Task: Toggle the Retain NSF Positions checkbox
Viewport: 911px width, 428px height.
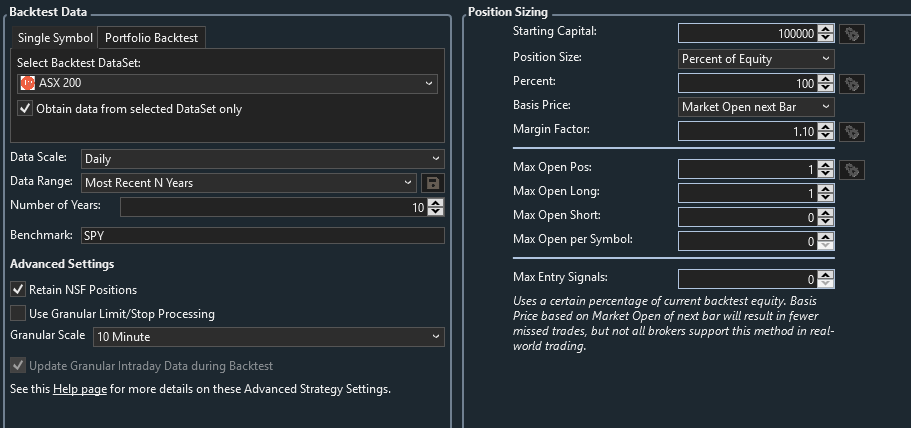Action: click(x=18, y=290)
